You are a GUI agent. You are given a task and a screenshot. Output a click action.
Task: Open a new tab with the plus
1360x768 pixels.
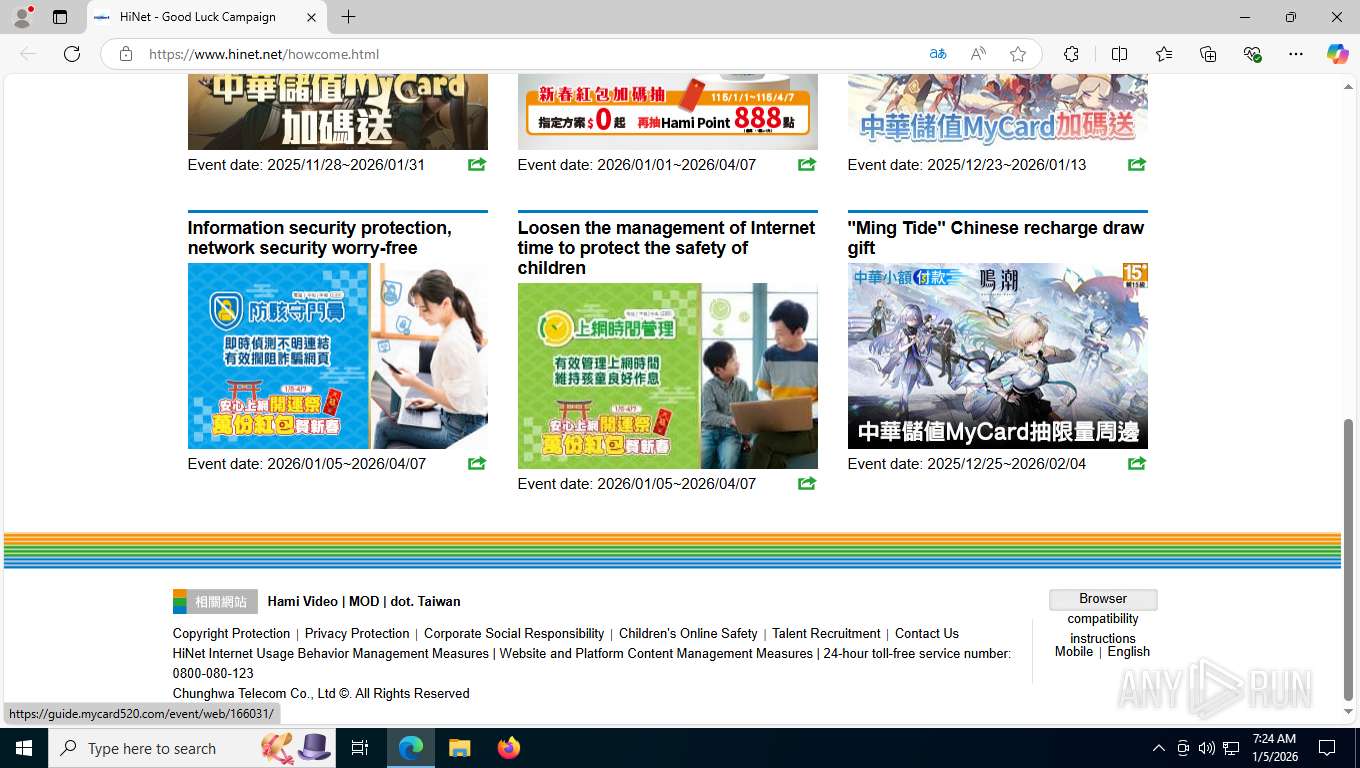pyautogui.click(x=348, y=17)
